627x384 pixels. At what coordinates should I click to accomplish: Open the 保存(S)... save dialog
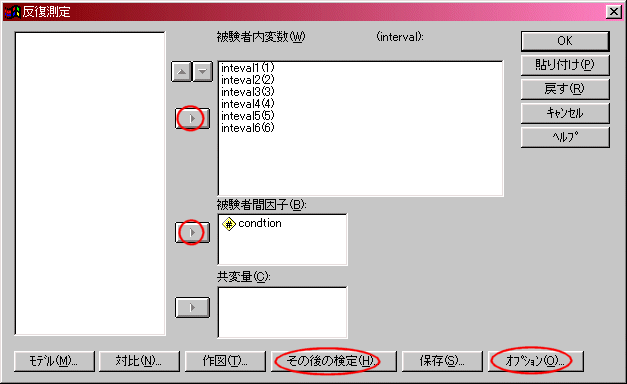tap(442, 361)
